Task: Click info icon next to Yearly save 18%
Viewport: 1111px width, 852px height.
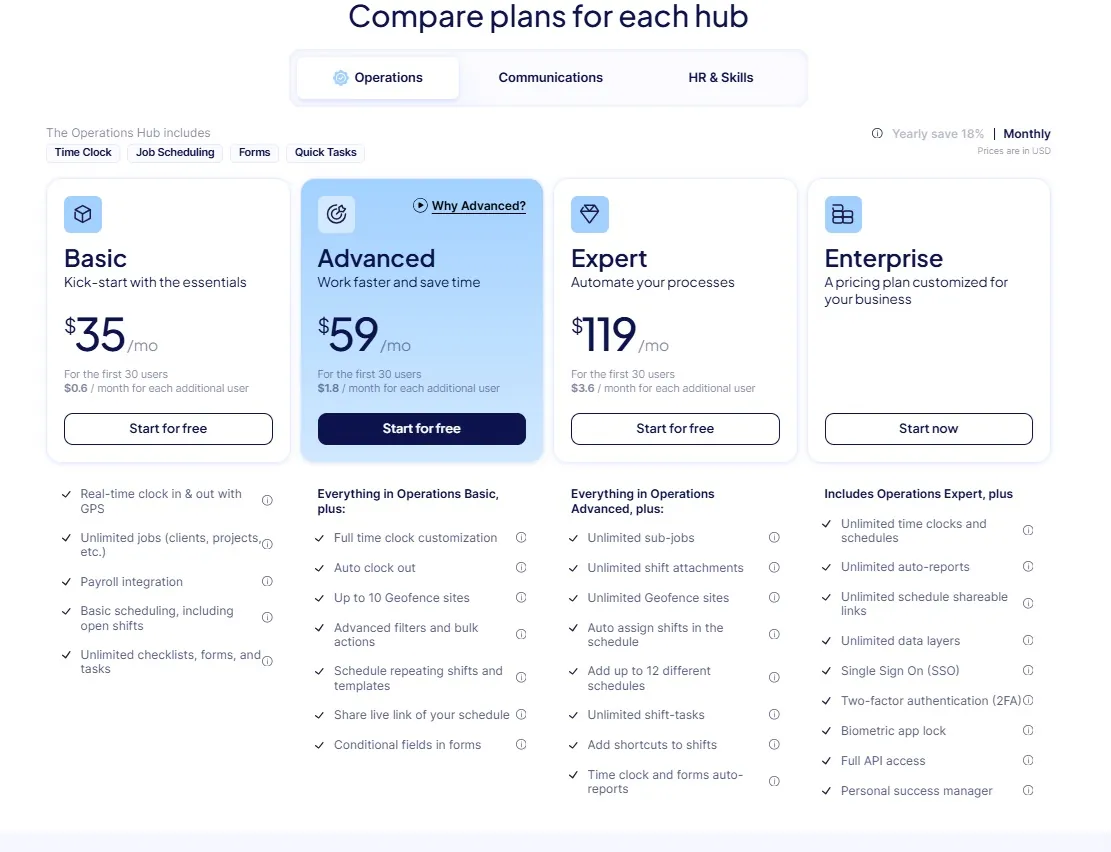Action: point(877,134)
